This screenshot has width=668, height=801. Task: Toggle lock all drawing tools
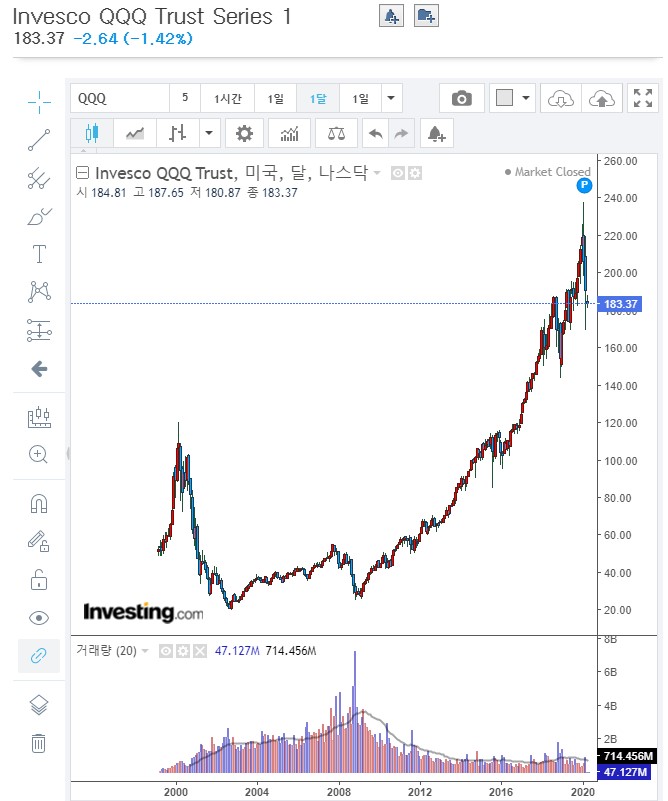coord(39,579)
